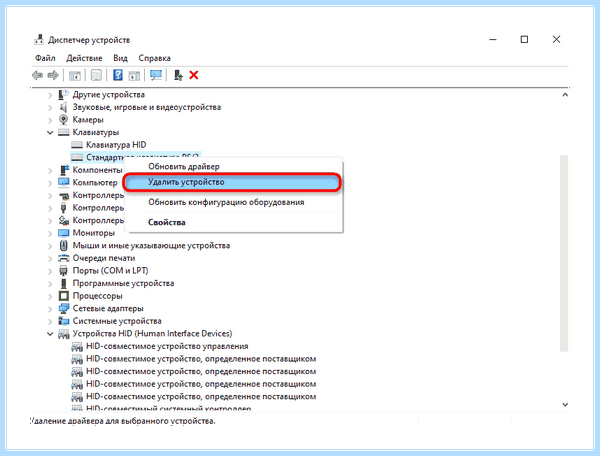Image resolution: width=600 pixels, height=456 pixels.
Task: Click the icon beside Компьютер
Action: click(x=64, y=182)
